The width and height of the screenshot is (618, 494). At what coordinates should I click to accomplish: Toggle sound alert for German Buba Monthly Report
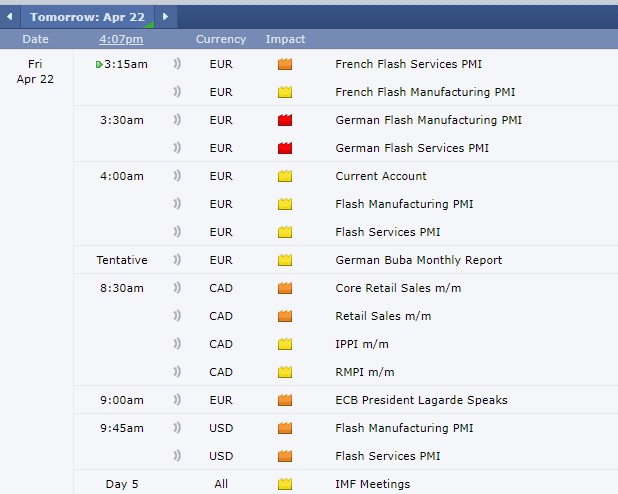pyautogui.click(x=177, y=260)
